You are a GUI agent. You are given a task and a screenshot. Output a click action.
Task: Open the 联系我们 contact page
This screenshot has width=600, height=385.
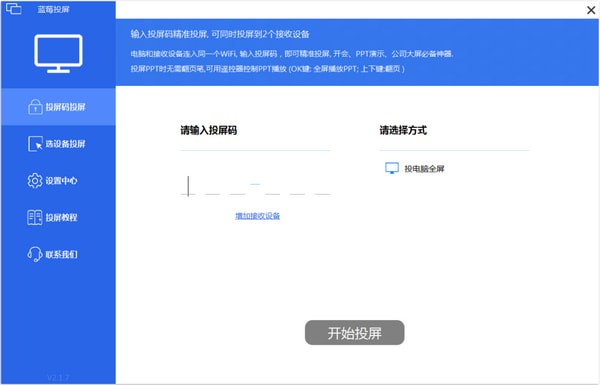point(58,254)
